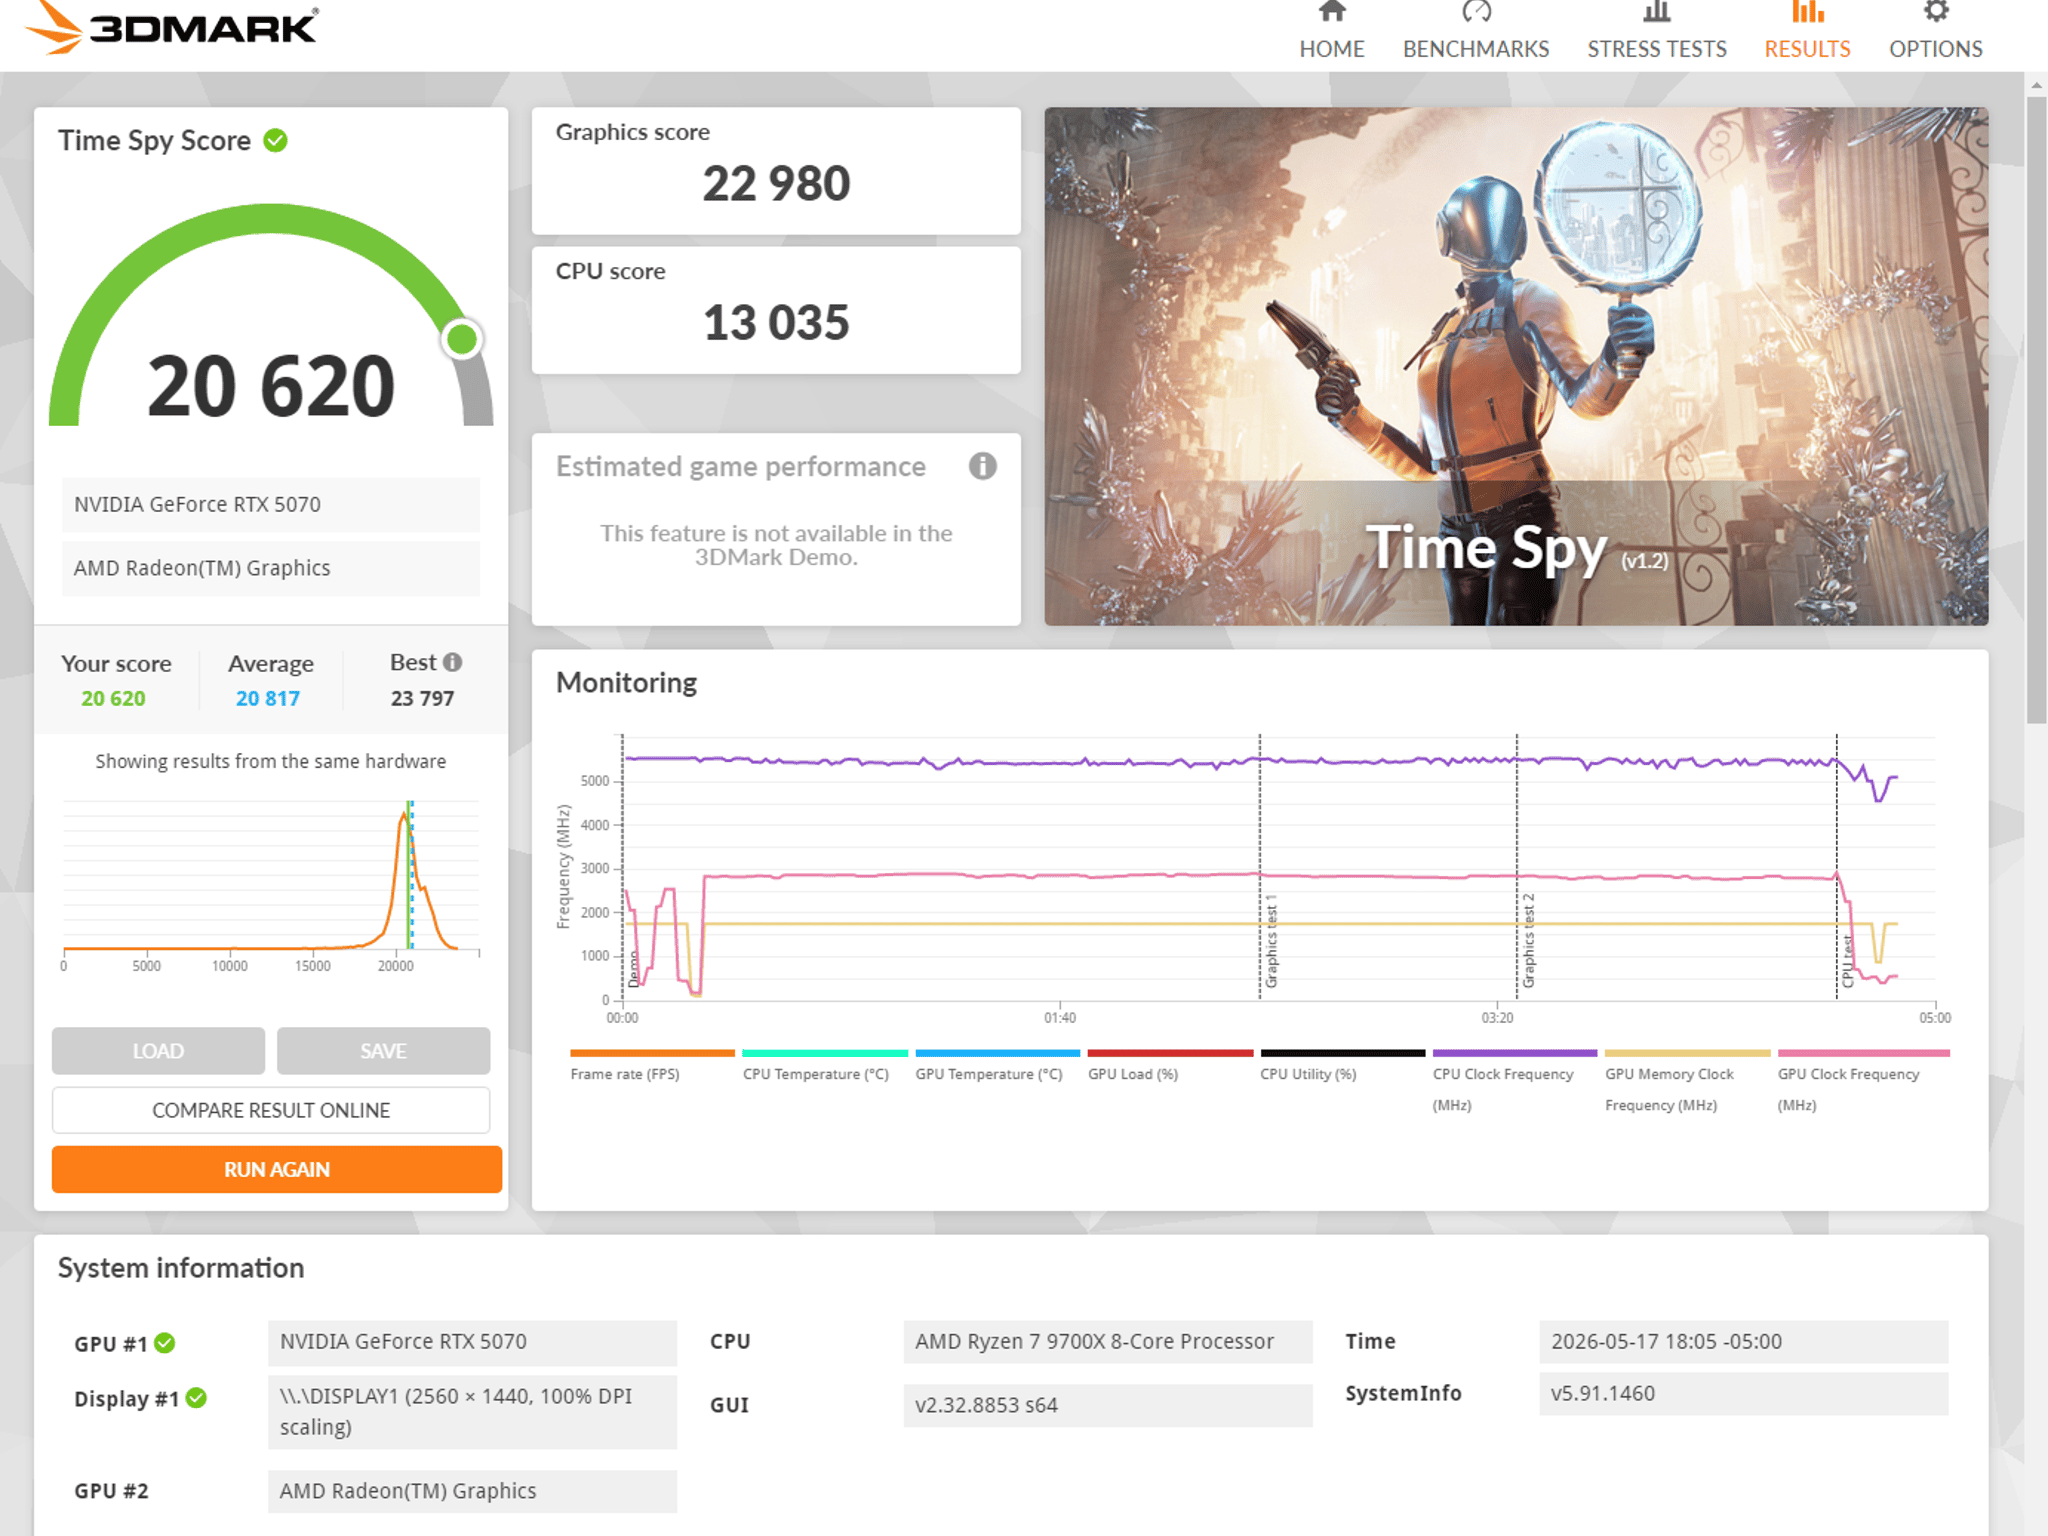The height and width of the screenshot is (1536, 2048).
Task: Click the green score gauge knob
Action: 462,340
